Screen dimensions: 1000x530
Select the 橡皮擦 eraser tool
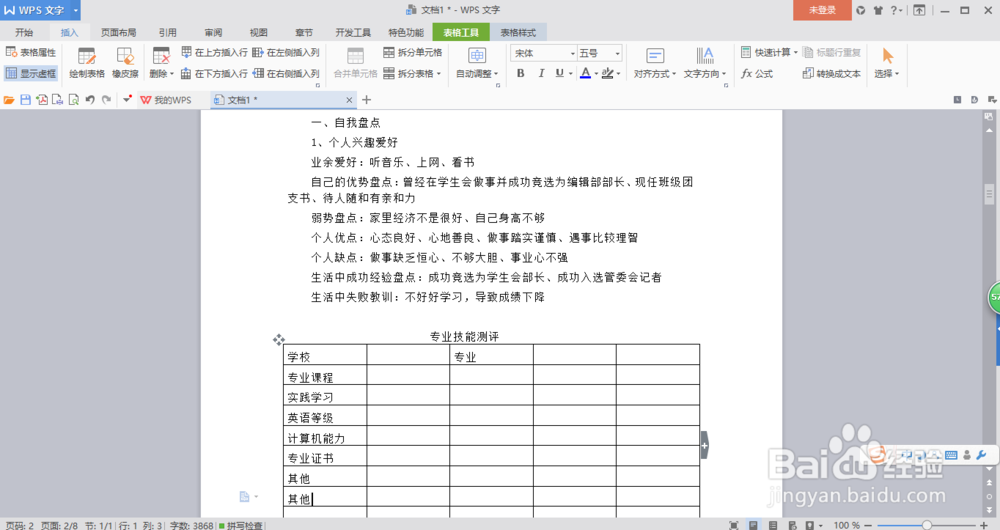click(125, 63)
